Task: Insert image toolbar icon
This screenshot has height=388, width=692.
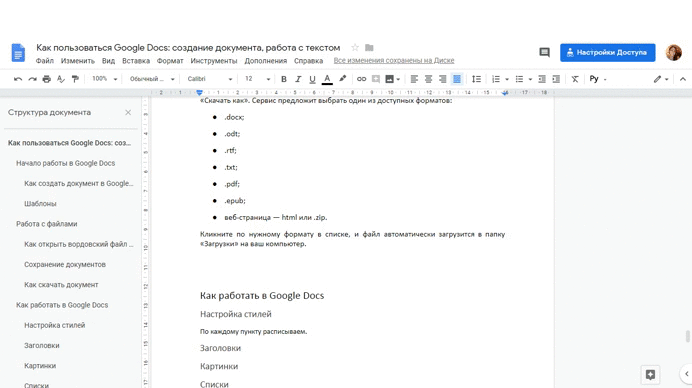Action: (x=389, y=79)
